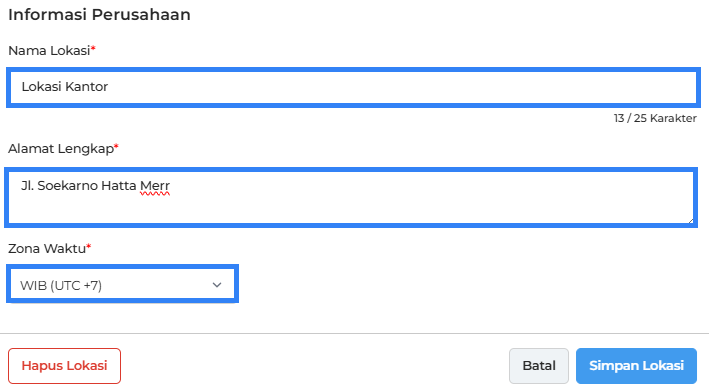This screenshot has width=709, height=388.
Task: Click the red asterisk beside Alamat Lengkap
Action: pos(116,147)
